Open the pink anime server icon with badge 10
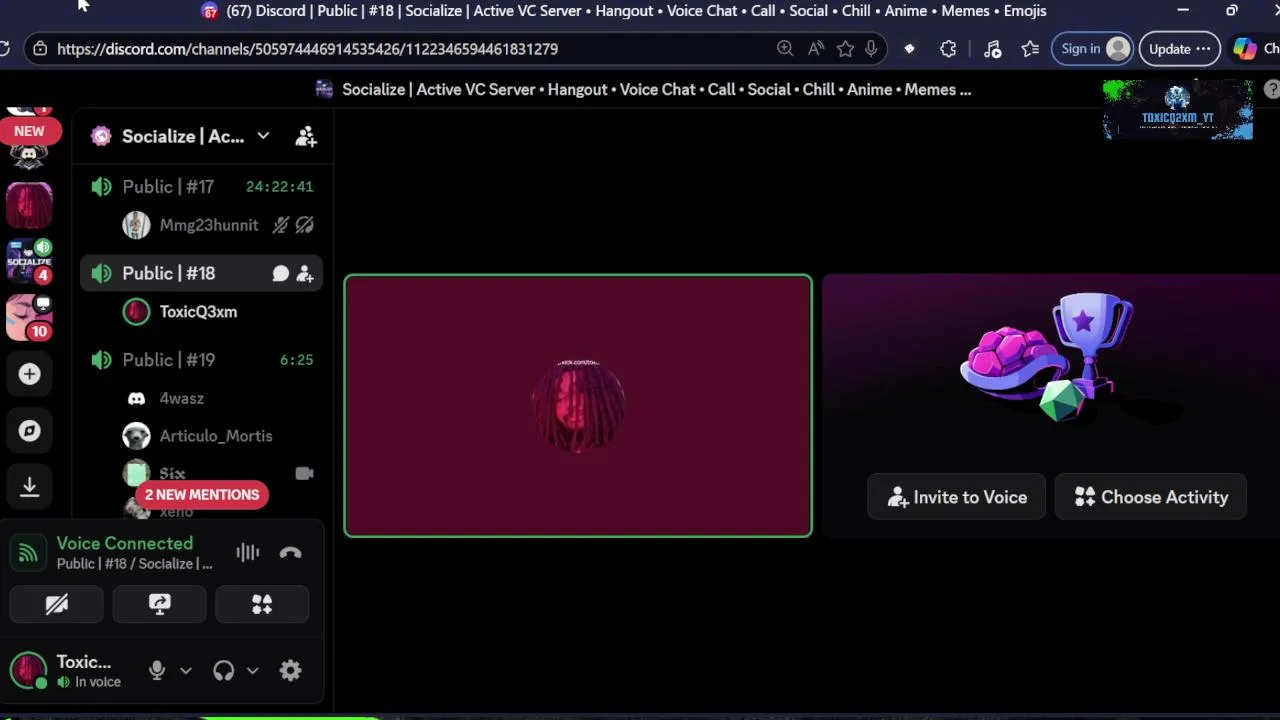The width and height of the screenshot is (1280, 720). point(29,318)
